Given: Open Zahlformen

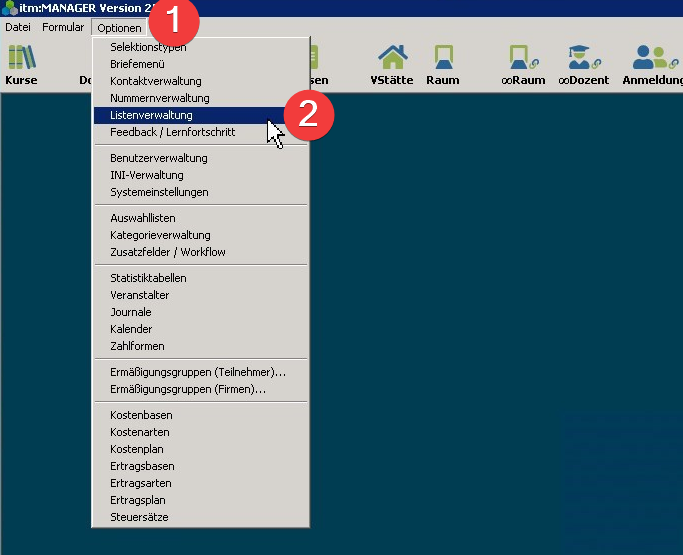Looking at the screenshot, I should (x=201, y=346).
